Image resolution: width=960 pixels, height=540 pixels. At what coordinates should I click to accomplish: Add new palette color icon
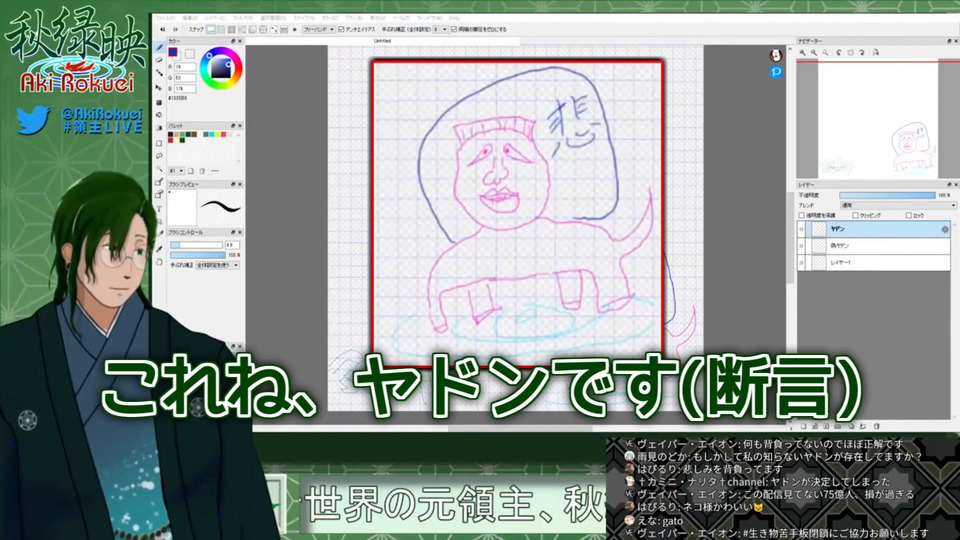pos(190,171)
